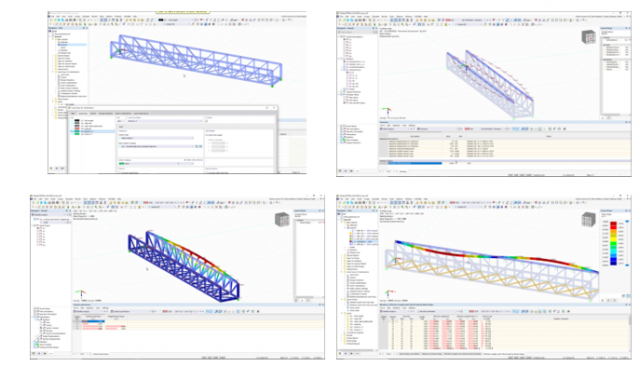Grab the upper blue handle of the legend scale

point(627,222)
